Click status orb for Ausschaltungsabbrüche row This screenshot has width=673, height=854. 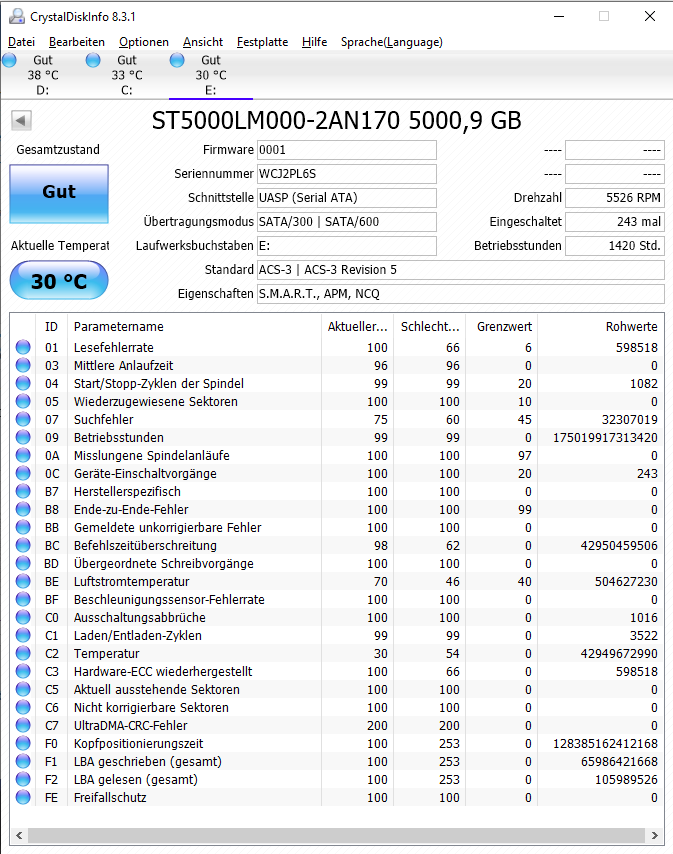click(x=23, y=617)
